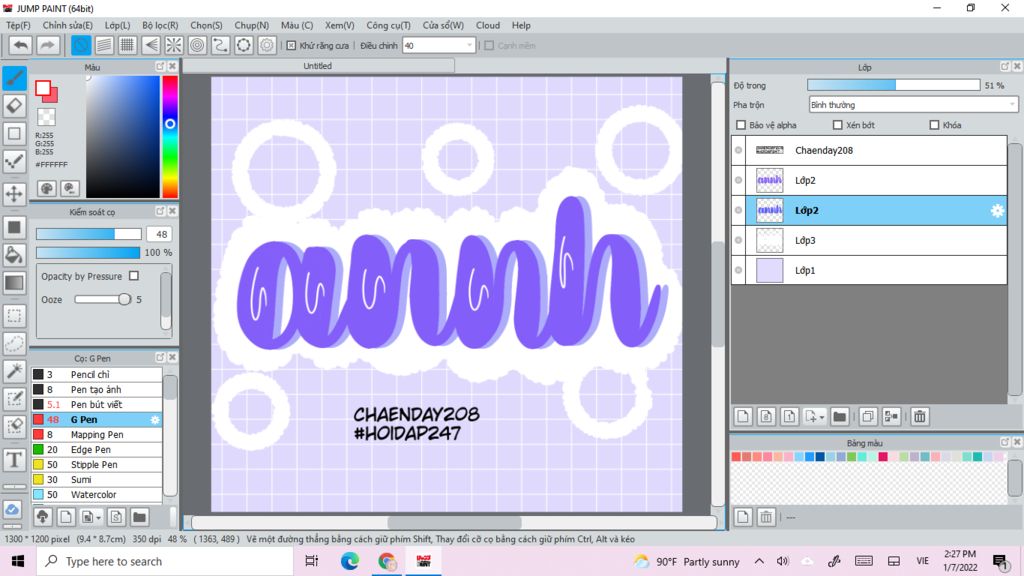Click the Undo arrow button

point(20,45)
